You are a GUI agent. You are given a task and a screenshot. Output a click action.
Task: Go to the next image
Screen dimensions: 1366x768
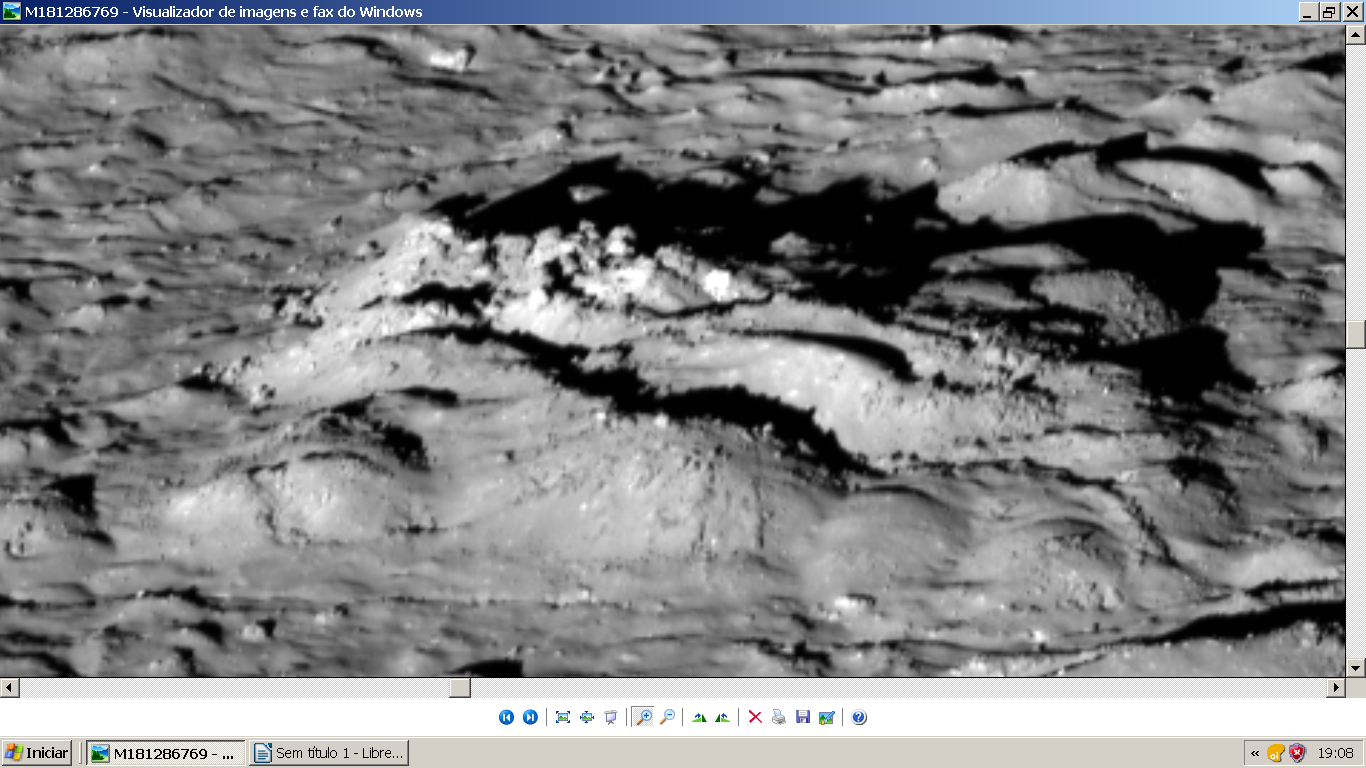coord(530,717)
